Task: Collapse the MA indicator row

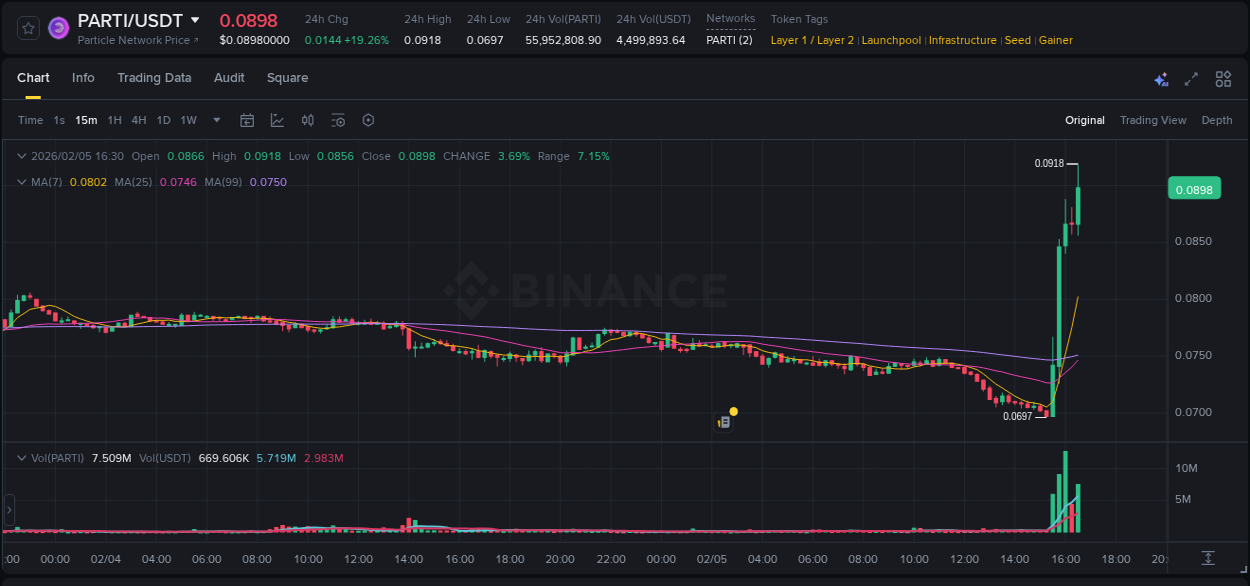Action: (x=20, y=181)
